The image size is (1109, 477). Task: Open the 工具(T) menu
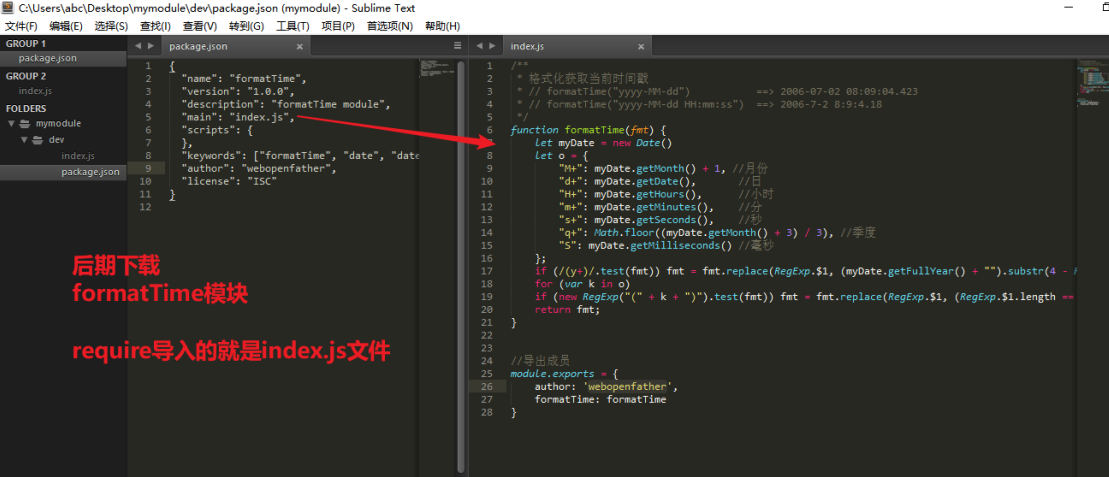click(x=292, y=26)
